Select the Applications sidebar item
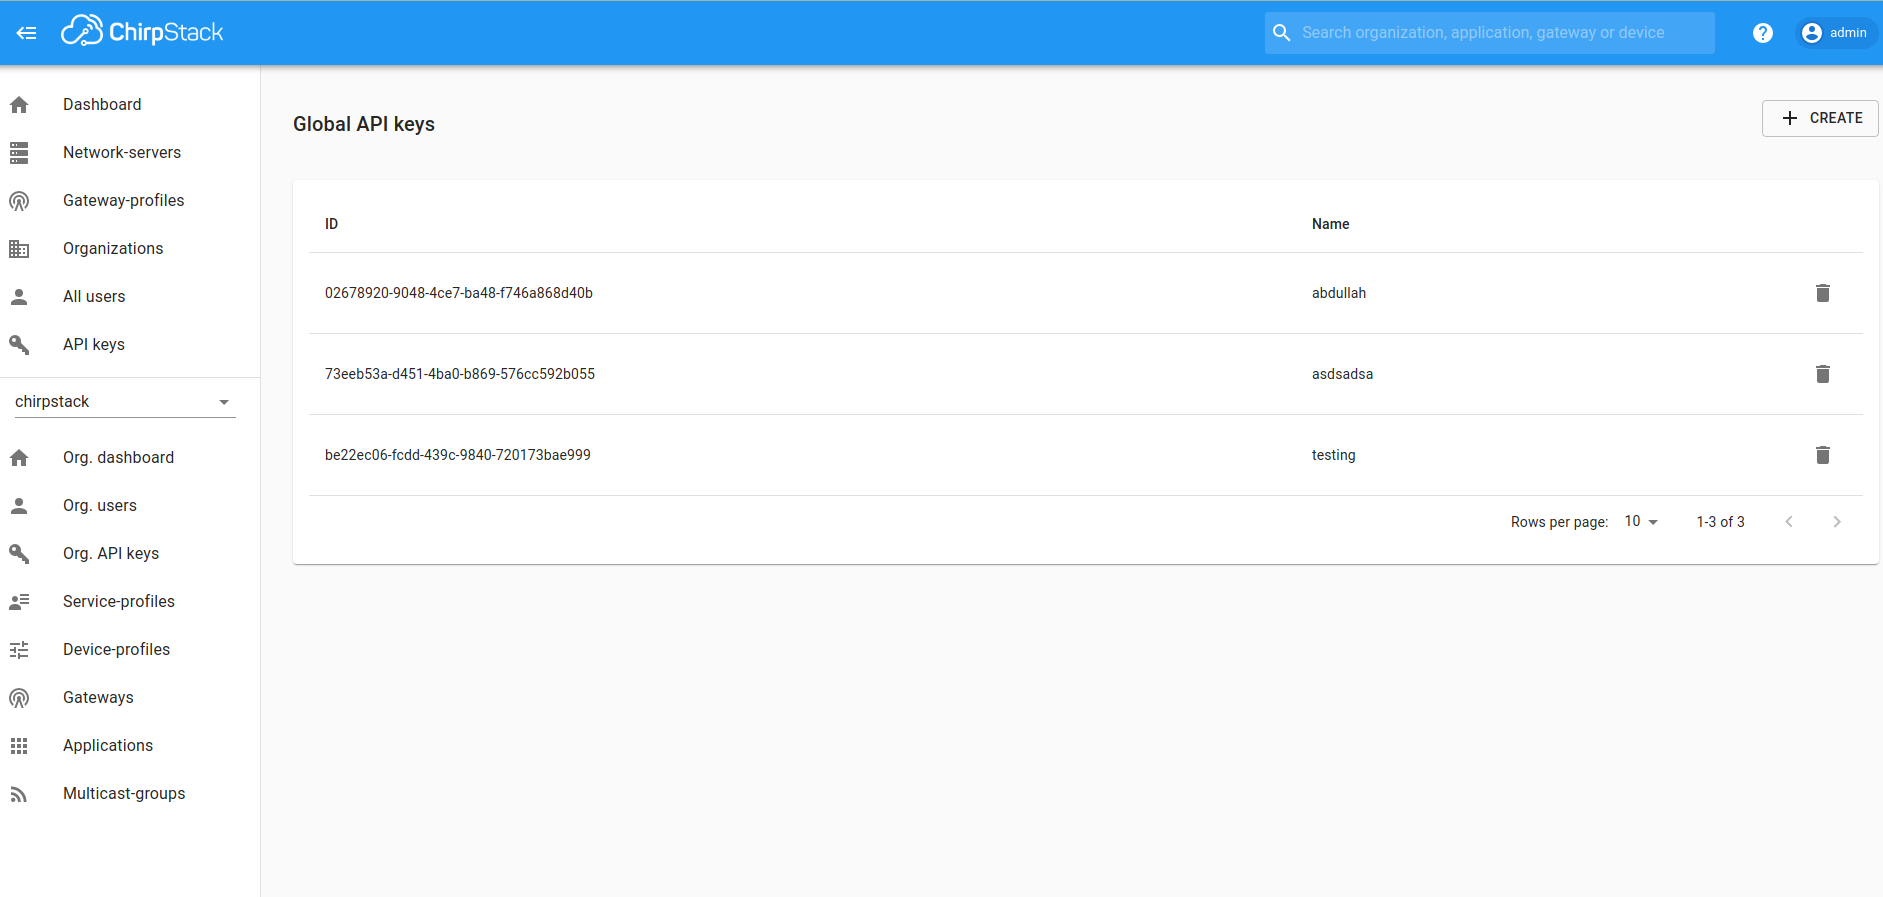This screenshot has height=897, width=1883. point(108,746)
